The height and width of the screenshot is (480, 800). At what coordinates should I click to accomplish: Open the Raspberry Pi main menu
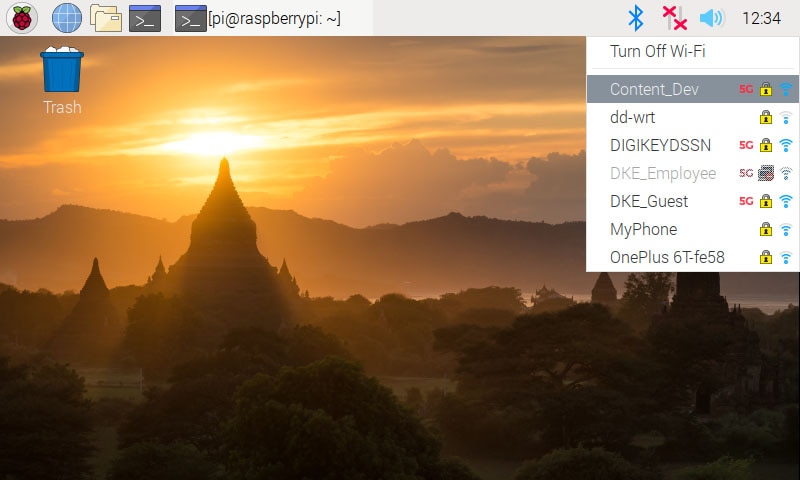coord(21,18)
